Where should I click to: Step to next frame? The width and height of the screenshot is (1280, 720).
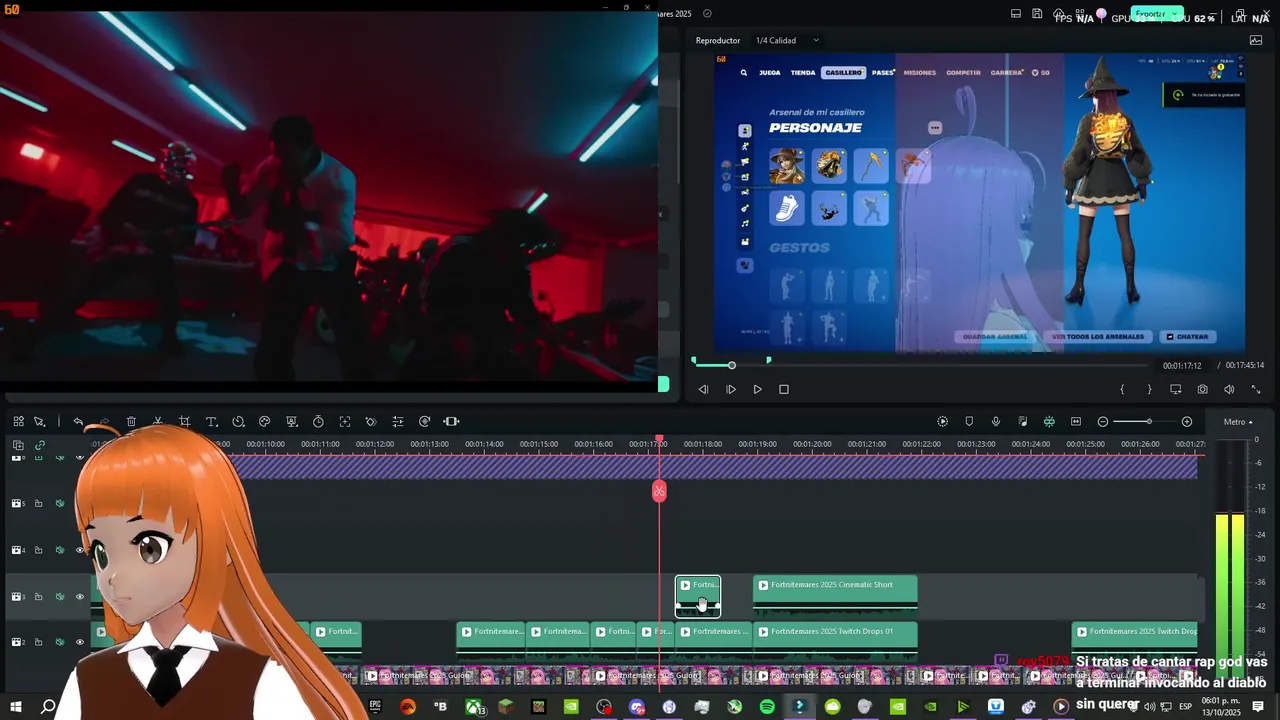(731, 390)
